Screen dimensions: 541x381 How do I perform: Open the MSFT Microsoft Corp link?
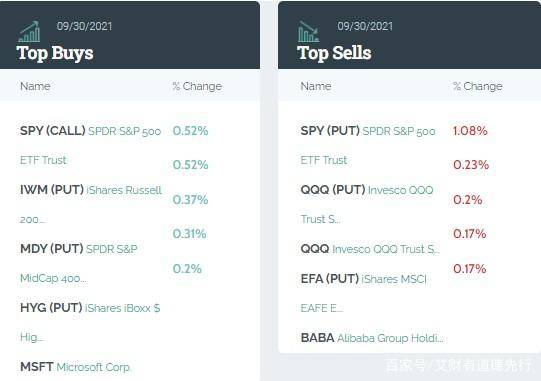coord(76,367)
